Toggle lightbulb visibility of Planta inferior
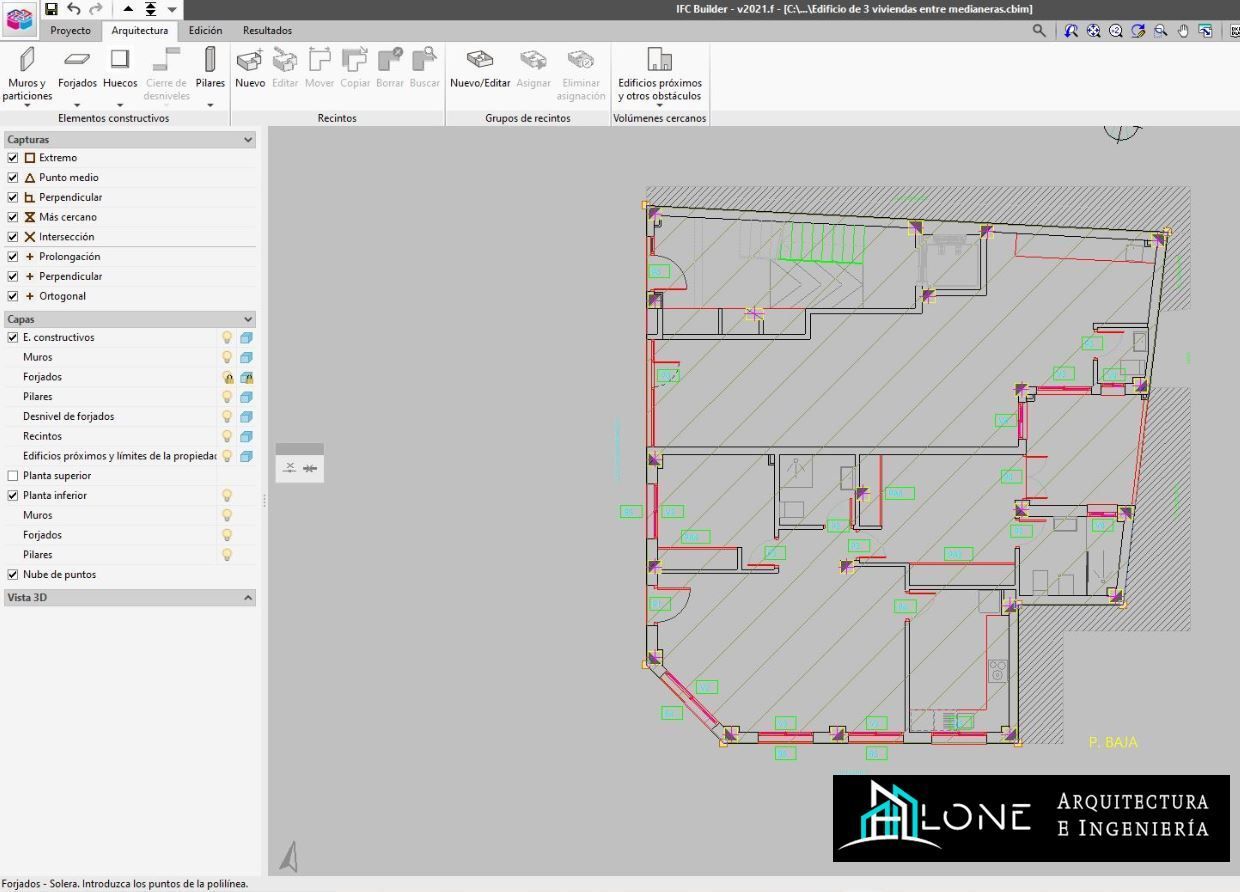The image size is (1240, 892). click(x=227, y=495)
